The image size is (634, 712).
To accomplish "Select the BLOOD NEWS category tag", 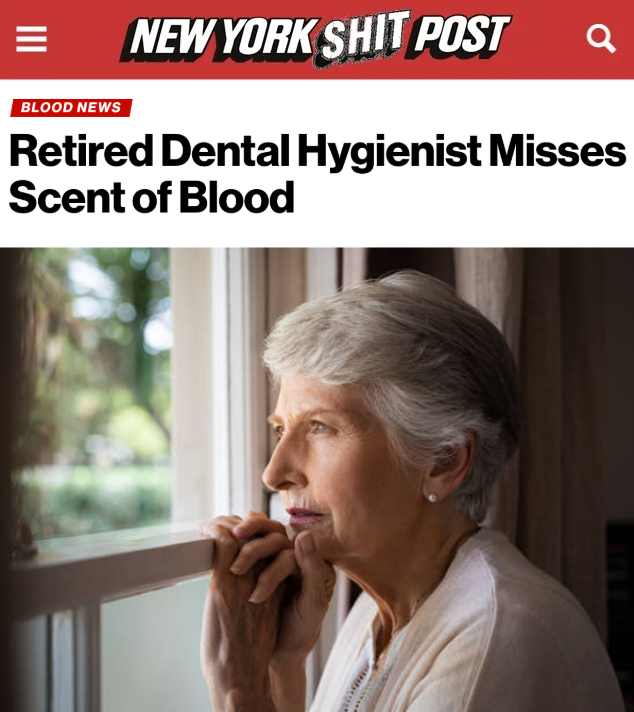I will (71, 108).
